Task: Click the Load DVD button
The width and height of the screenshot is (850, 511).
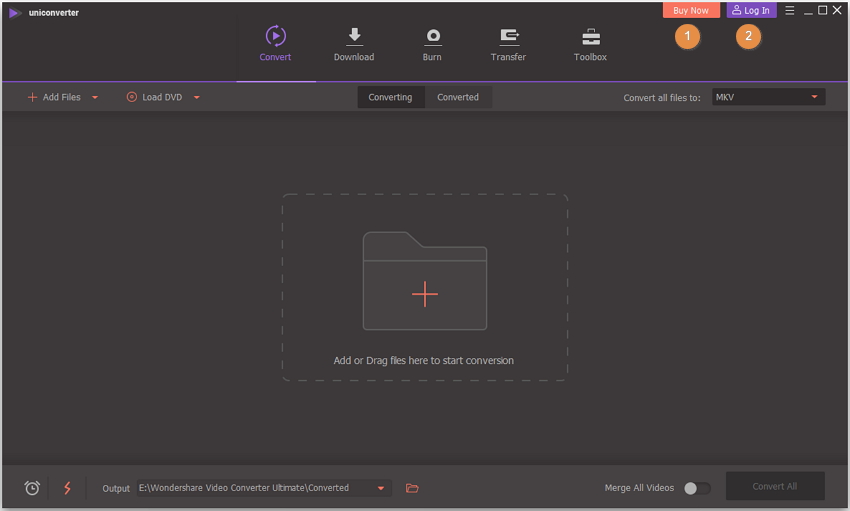Action: pyautogui.click(x=154, y=97)
